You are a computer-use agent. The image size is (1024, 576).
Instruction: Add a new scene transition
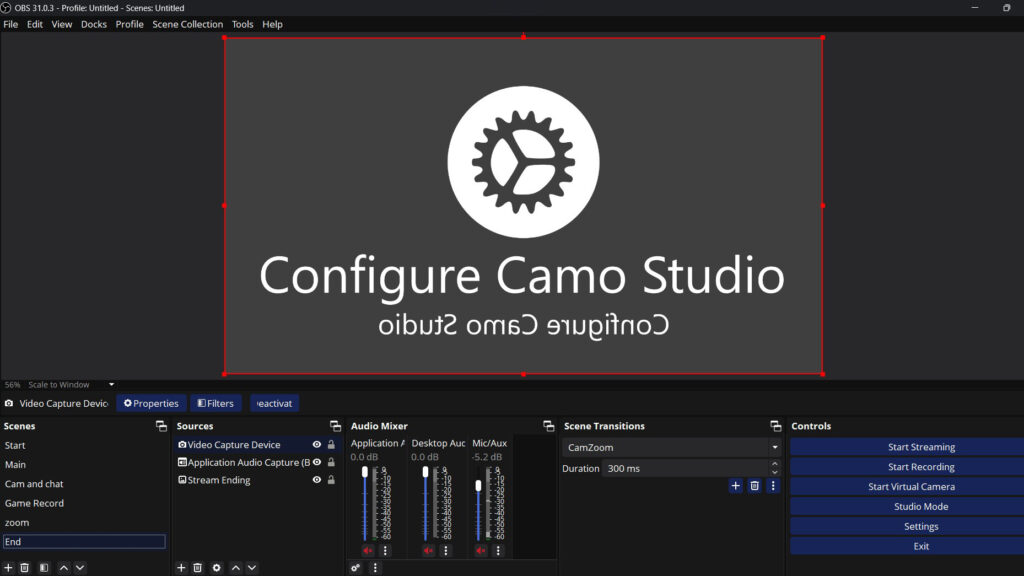(x=735, y=486)
